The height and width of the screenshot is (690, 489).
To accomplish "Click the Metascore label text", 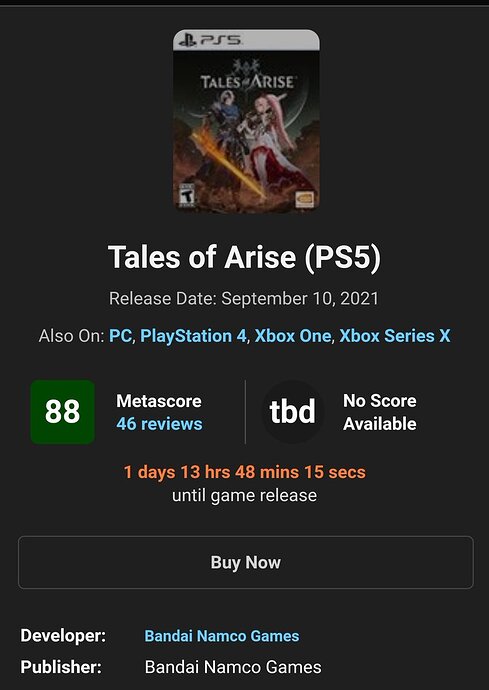I will pyautogui.click(x=159, y=401).
